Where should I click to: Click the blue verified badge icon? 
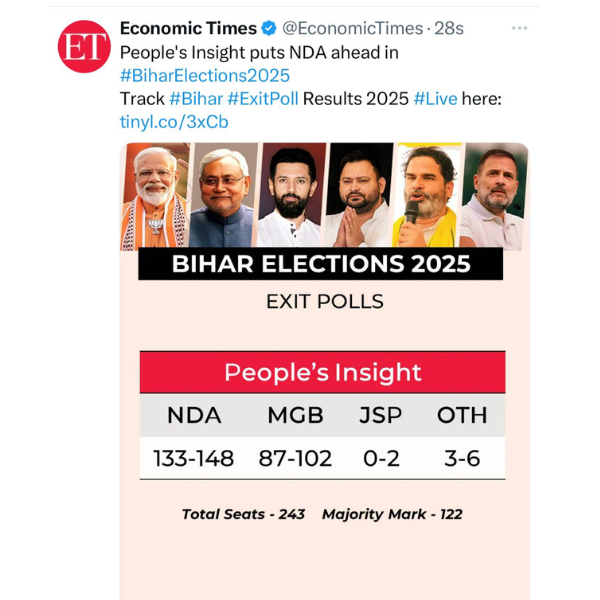click(269, 28)
